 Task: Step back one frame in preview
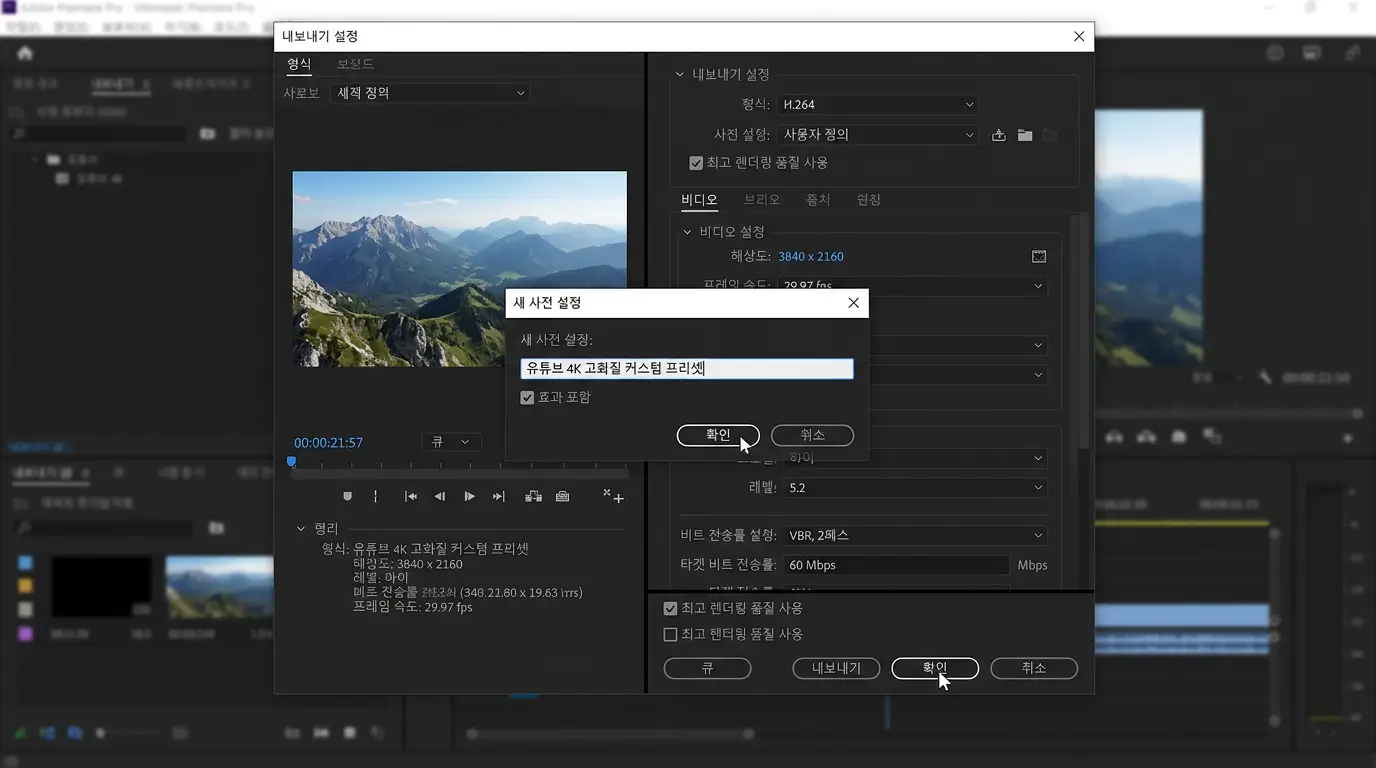point(439,497)
